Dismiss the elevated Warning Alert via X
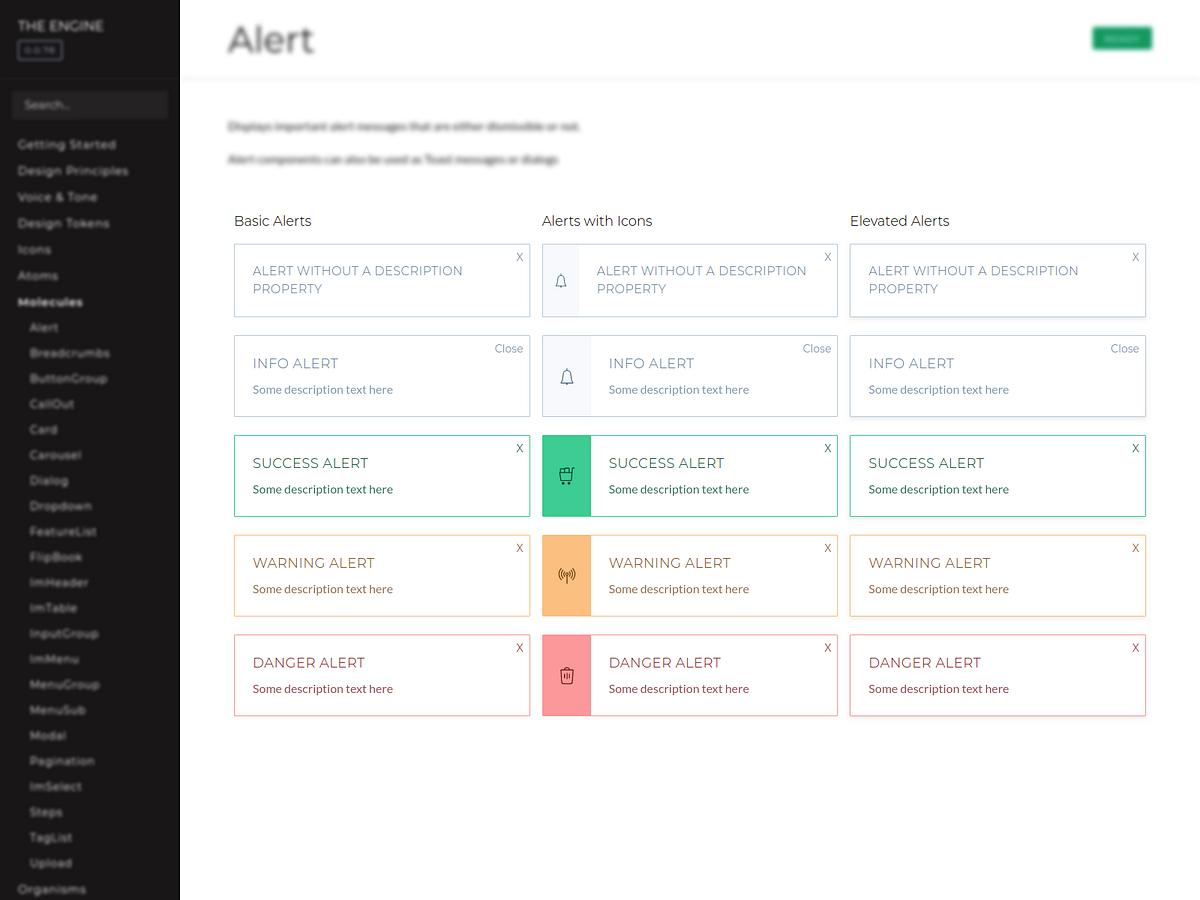Image resolution: width=1200 pixels, height=900 pixels. click(x=1135, y=548)
